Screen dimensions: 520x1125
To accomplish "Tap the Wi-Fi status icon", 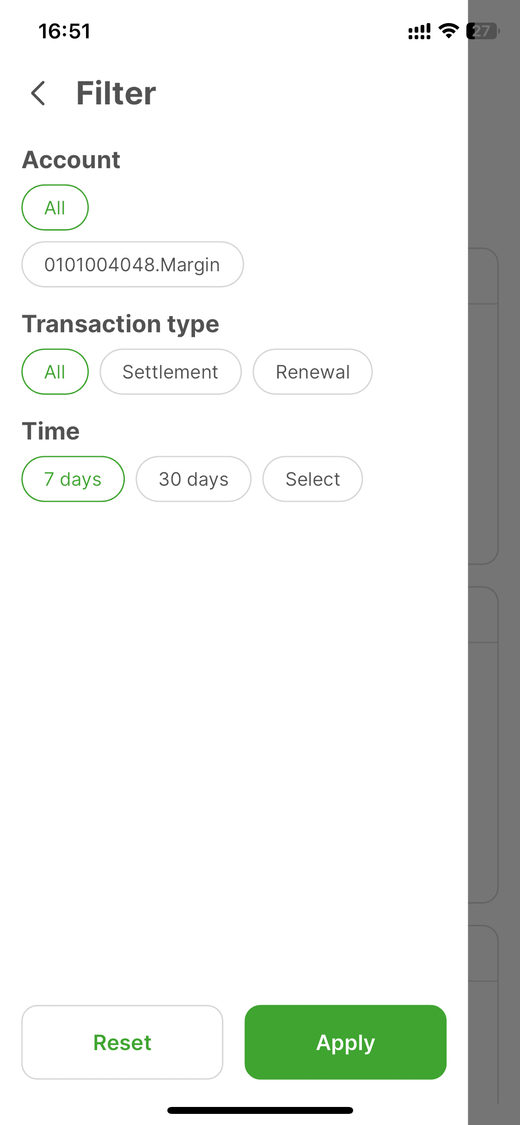I will pyautogui.click(x=449, y=31).
